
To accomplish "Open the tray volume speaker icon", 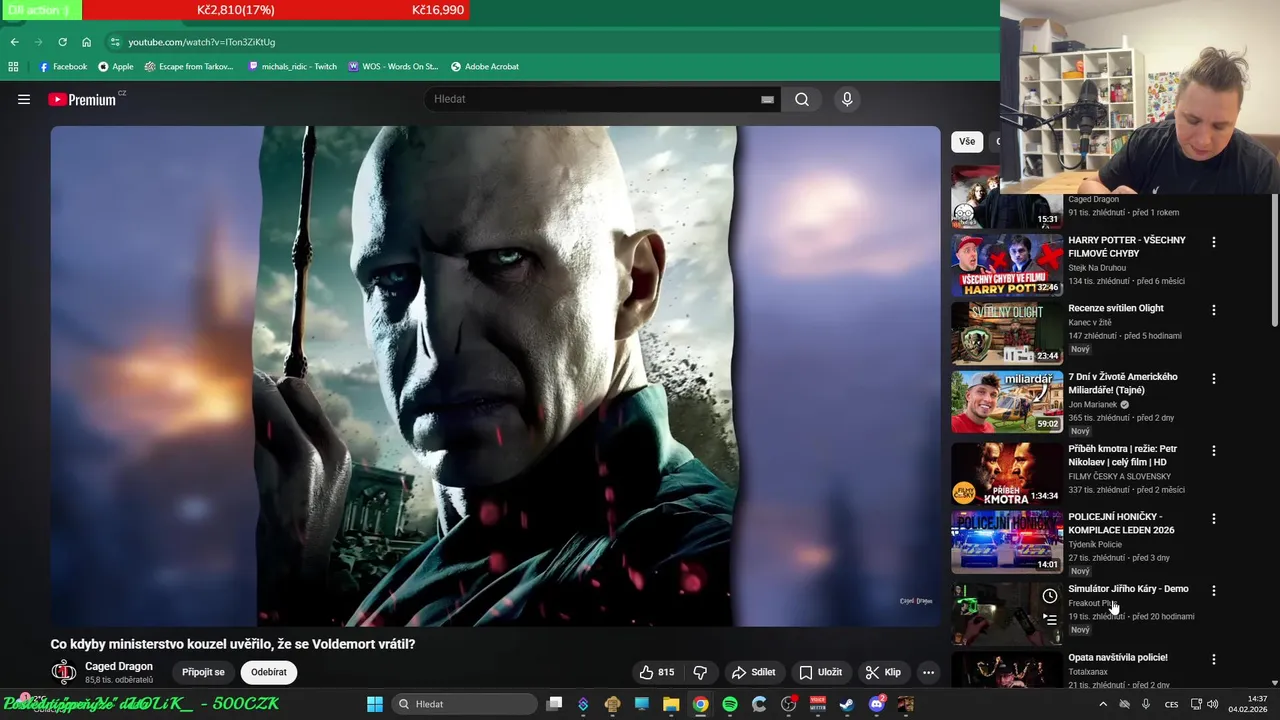I will (x=1212, y=704).
